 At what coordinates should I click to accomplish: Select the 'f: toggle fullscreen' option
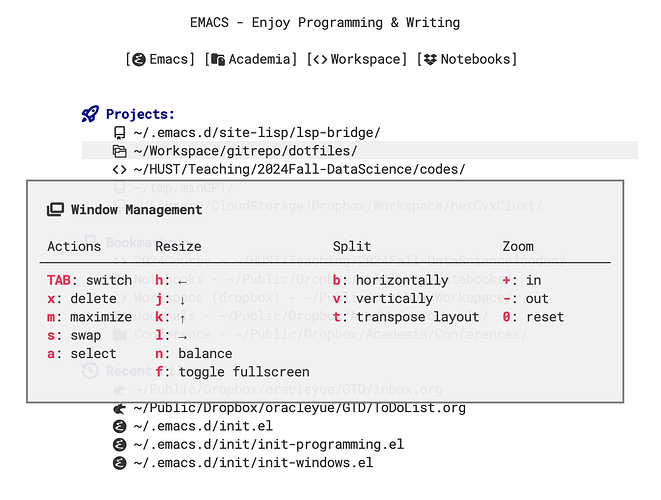[232, 372]
